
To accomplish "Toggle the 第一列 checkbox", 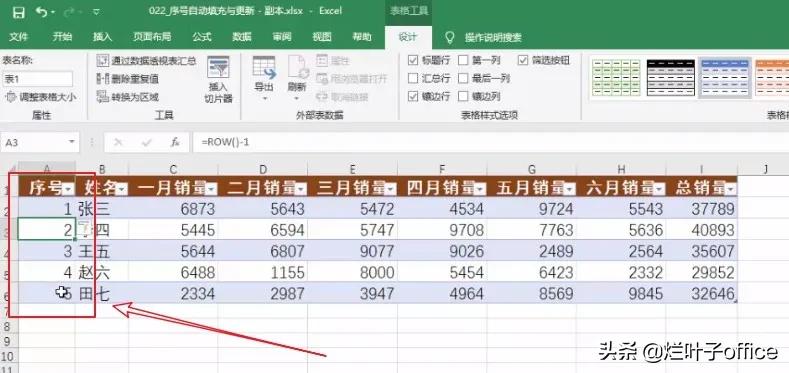I will pyautogui.click(x=463, y=60).
